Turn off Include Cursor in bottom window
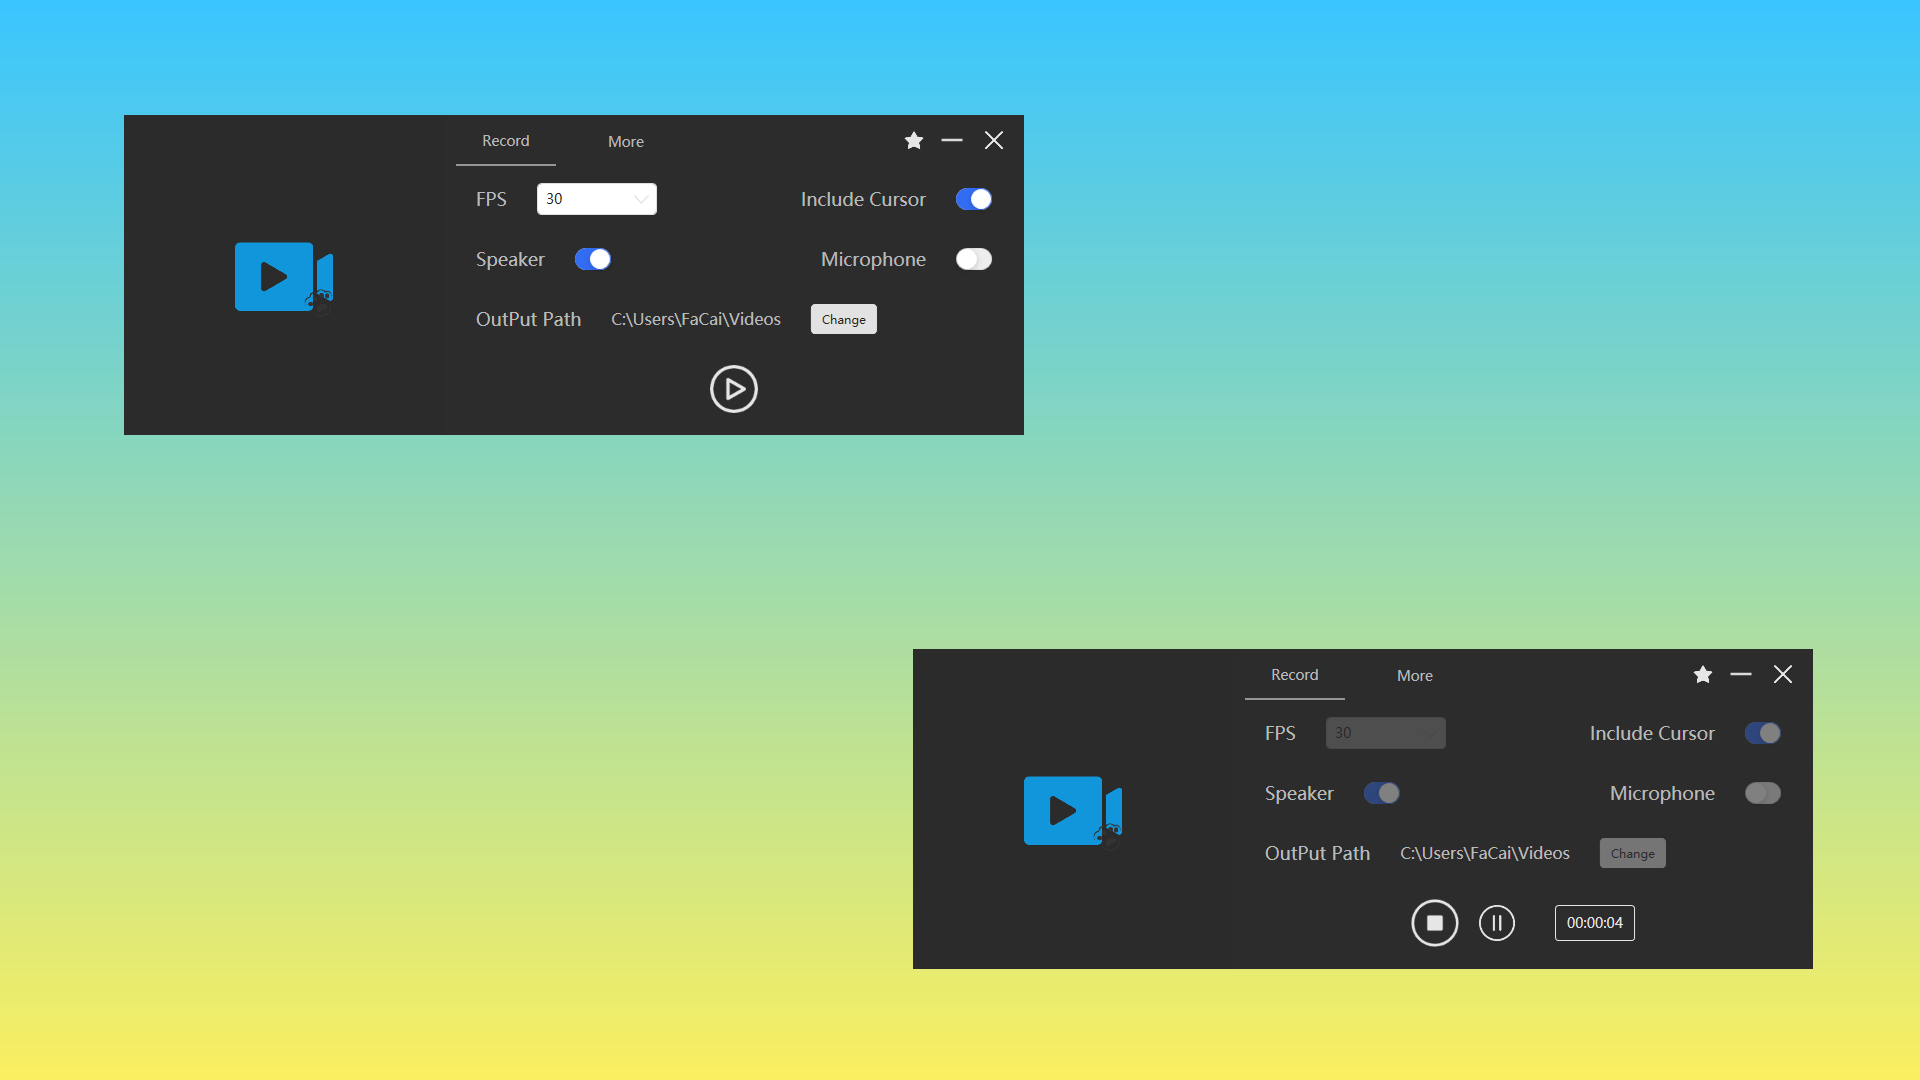1920x1080 pixels. click(1762, 733)
